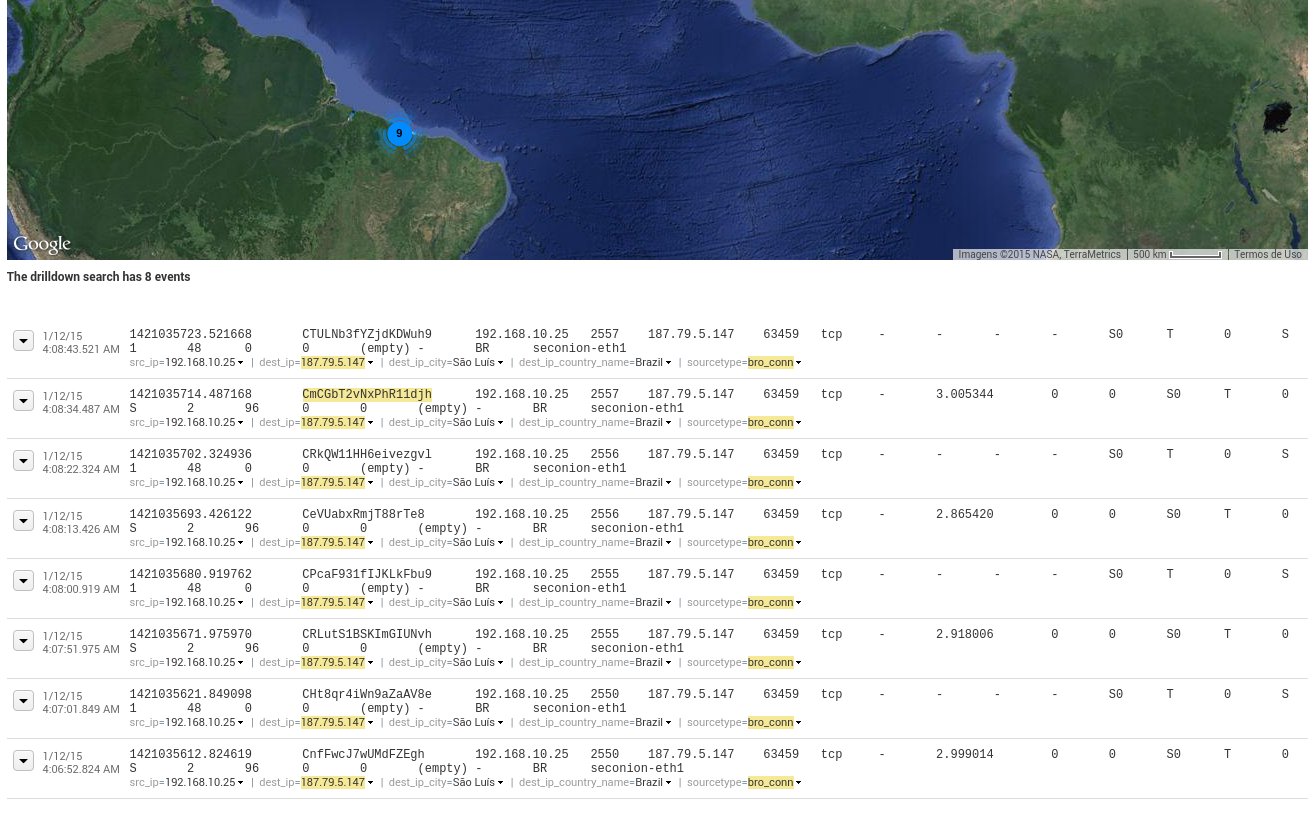Expand the event at 4:08:00.919 AM
The image size is (1314, 813).
click(x=23, y=581)
